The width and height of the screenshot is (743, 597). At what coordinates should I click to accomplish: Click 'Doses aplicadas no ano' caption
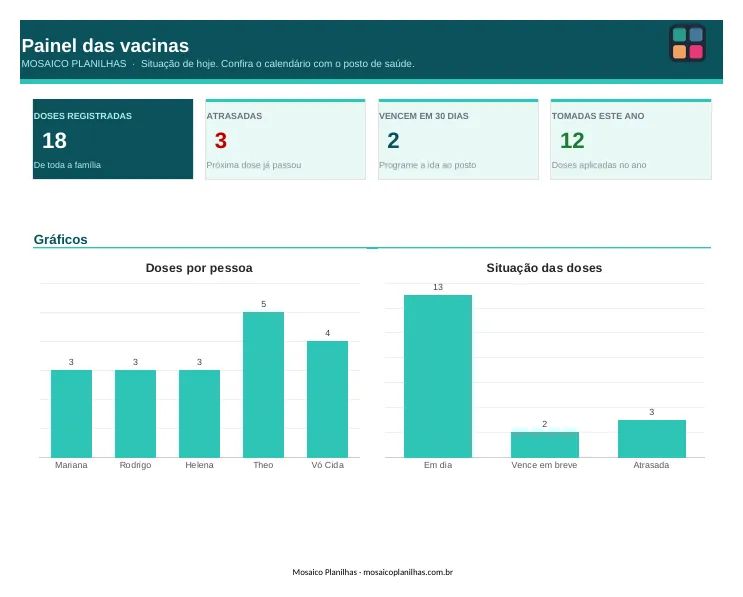(599, 165)
